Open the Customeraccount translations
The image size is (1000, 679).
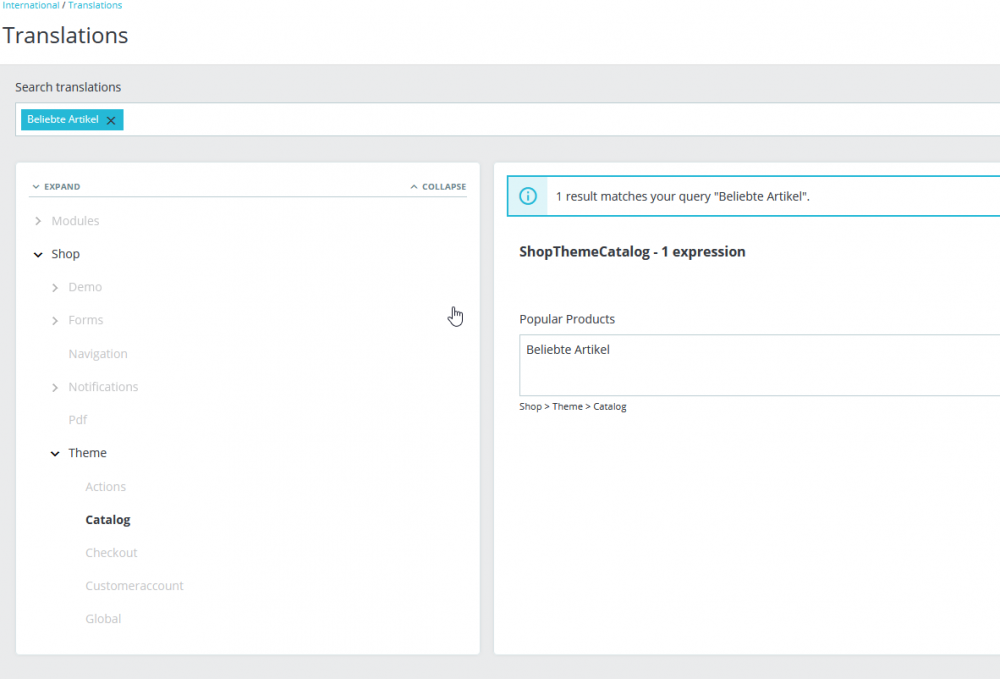click(134, 586)
